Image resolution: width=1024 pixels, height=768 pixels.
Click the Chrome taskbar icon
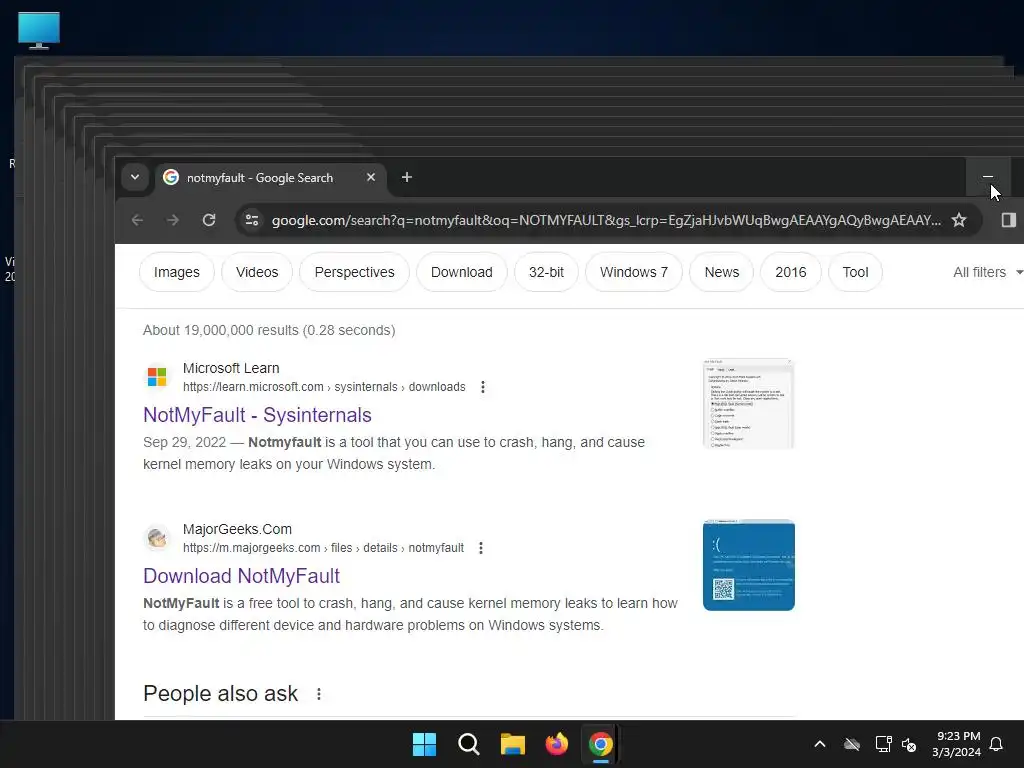[x=601, y=744]
